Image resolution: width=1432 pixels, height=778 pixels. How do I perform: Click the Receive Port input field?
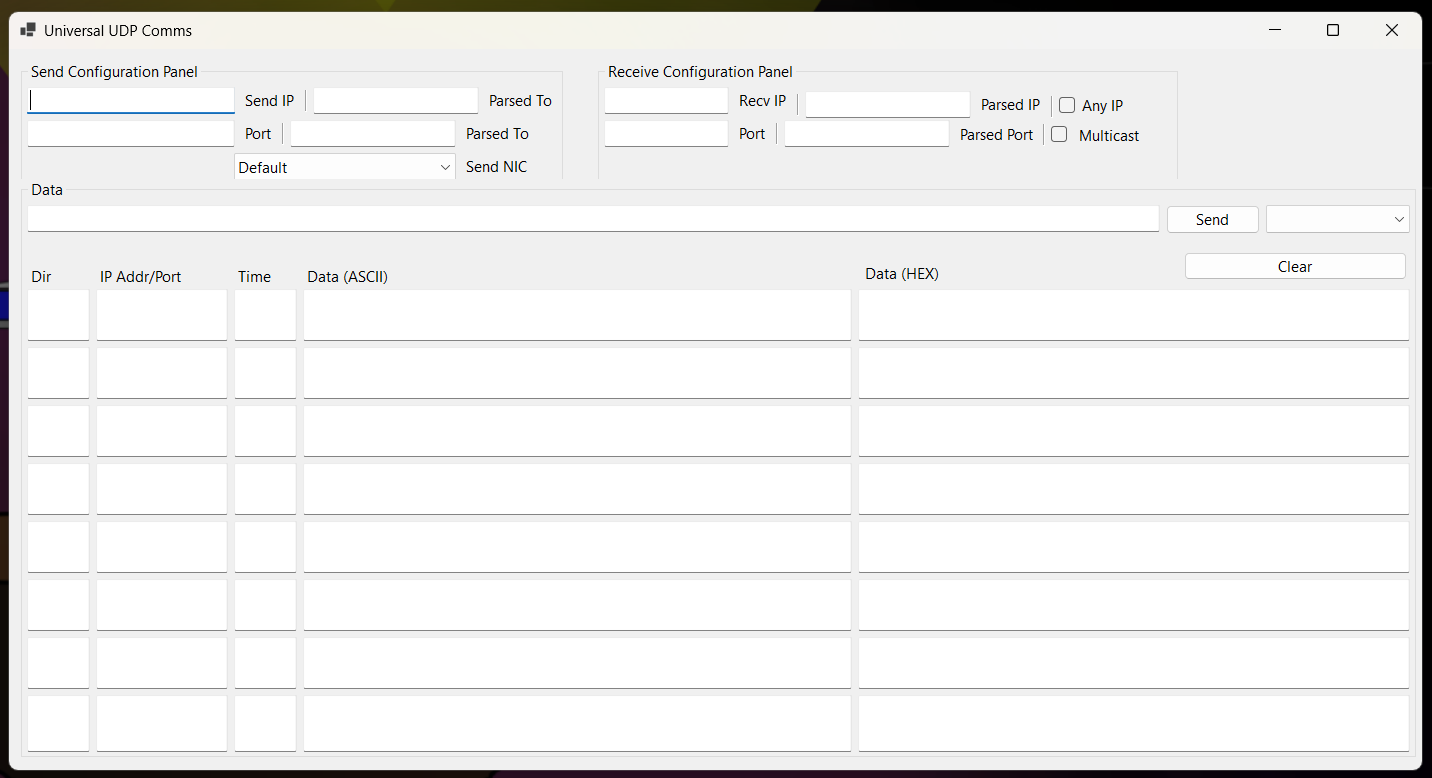tap(666, 134)
